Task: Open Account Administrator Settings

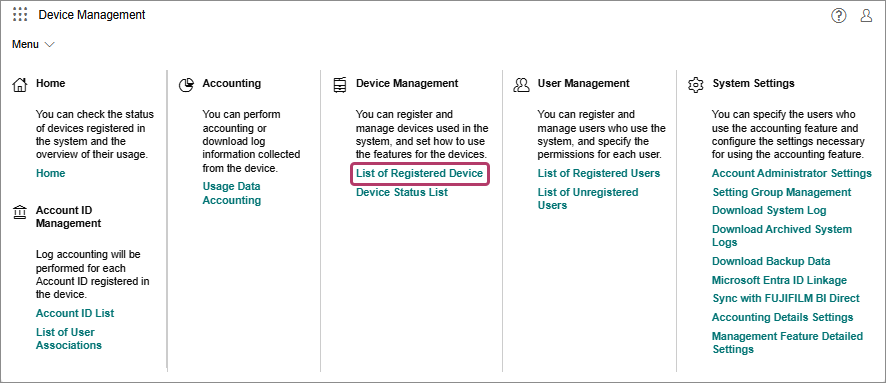Action: coord(792,173)
